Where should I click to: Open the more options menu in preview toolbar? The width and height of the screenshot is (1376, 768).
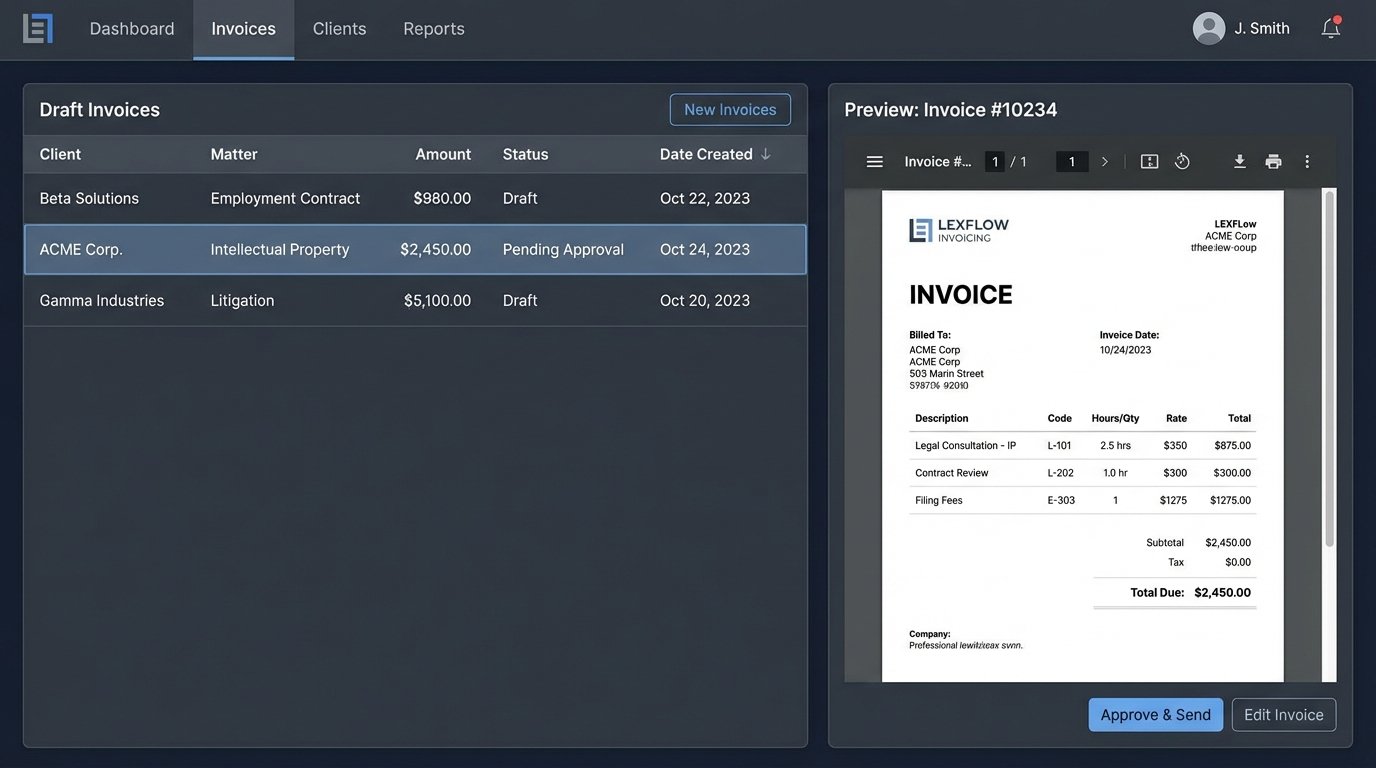[1305, 159]
